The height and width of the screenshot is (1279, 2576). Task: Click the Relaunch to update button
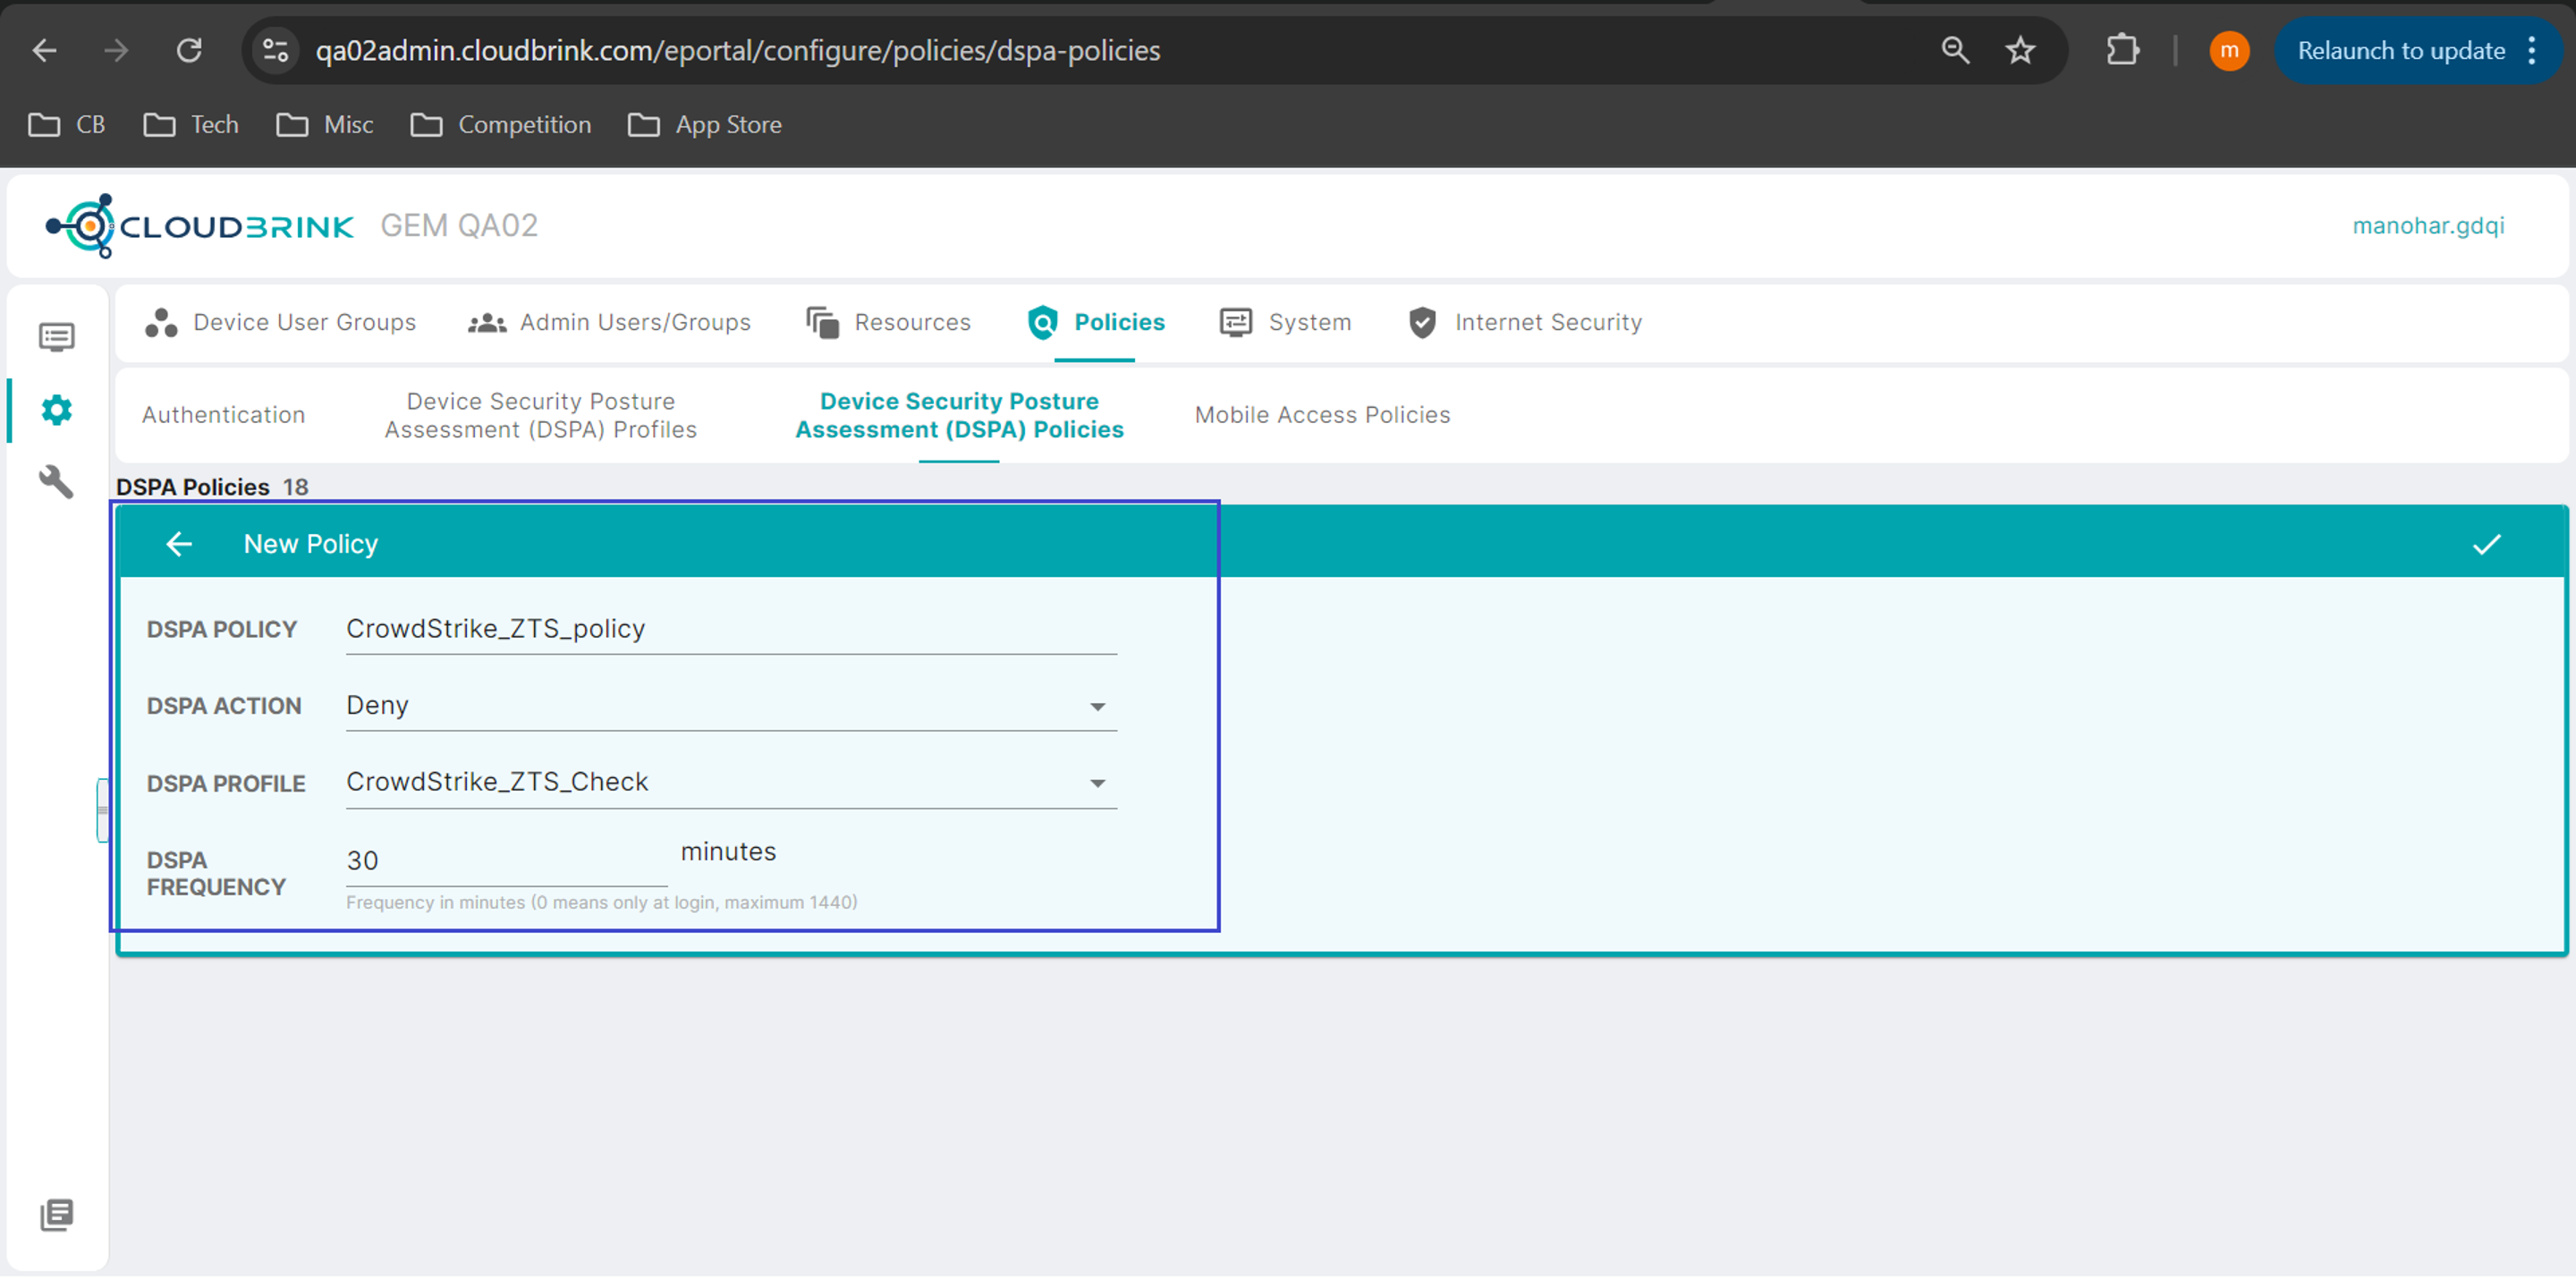(x=2400, y=51)
